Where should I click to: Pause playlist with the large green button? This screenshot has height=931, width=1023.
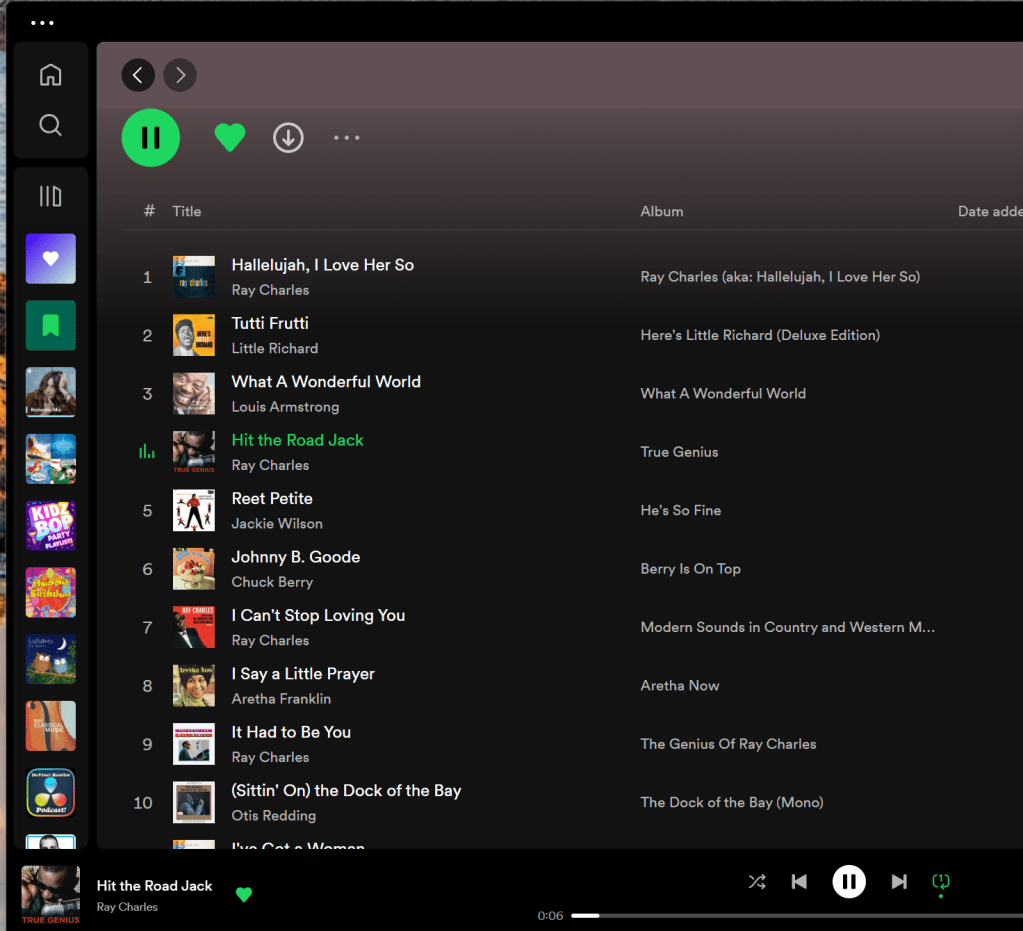click(x=151, y=138)
